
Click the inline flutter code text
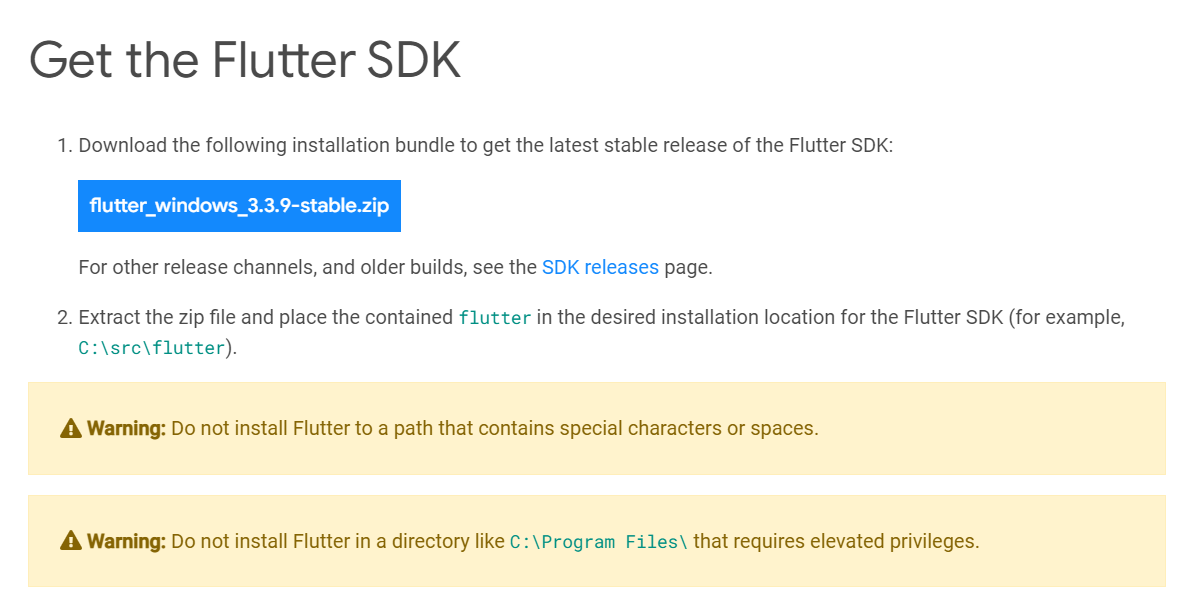(x=495, y=318)
